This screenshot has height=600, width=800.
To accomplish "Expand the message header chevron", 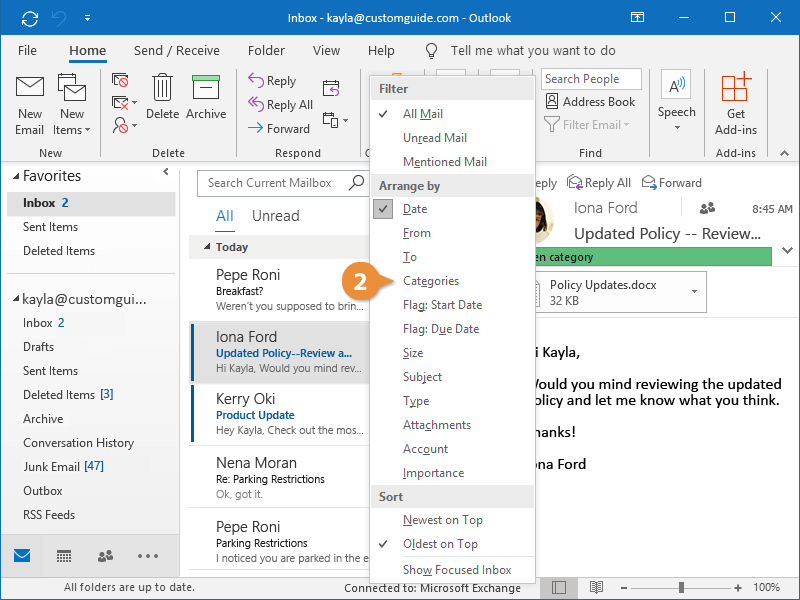I will point(787,251).
